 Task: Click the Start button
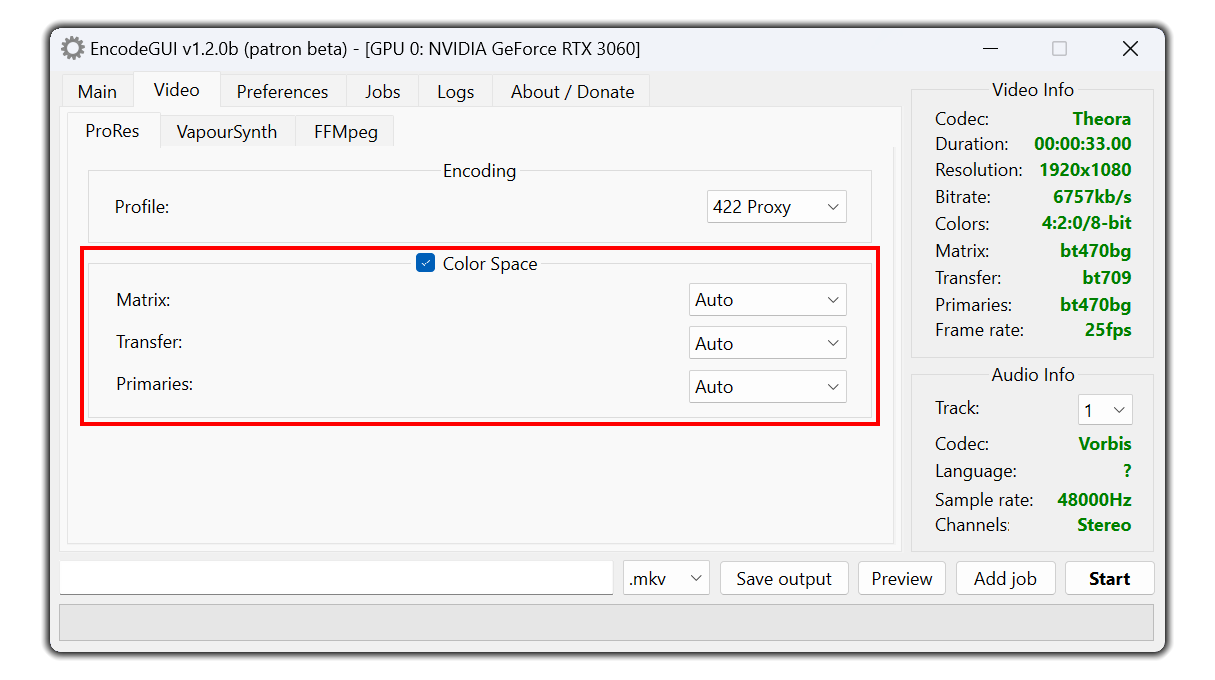1109,578
